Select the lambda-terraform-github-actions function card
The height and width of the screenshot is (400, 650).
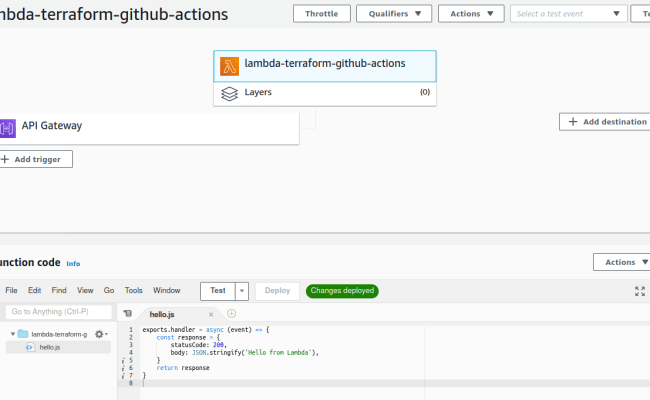pyautogui.click(x=325, y=66)
